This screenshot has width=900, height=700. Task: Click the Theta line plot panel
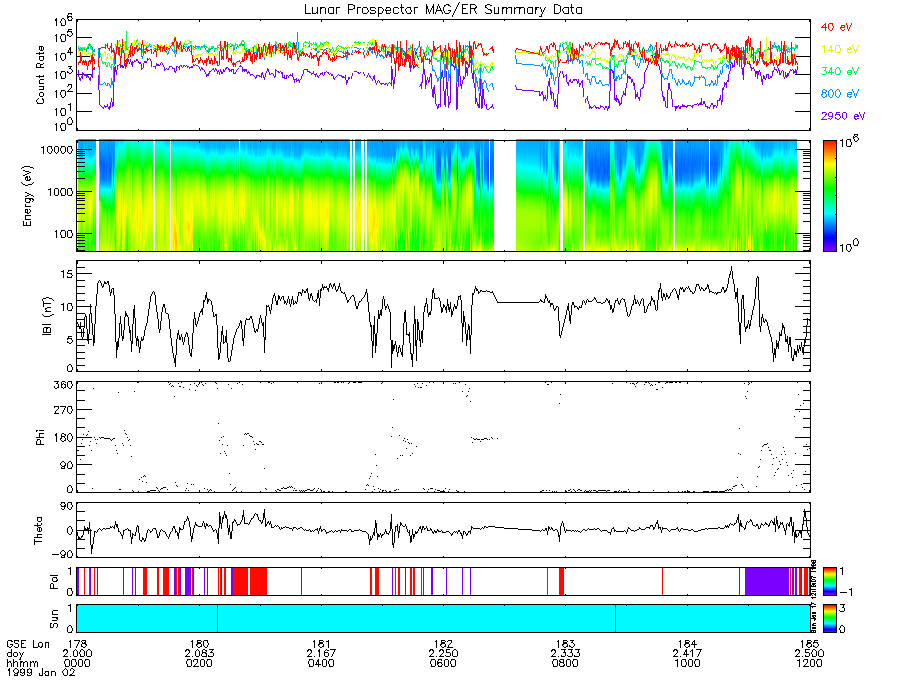[443, 530]
